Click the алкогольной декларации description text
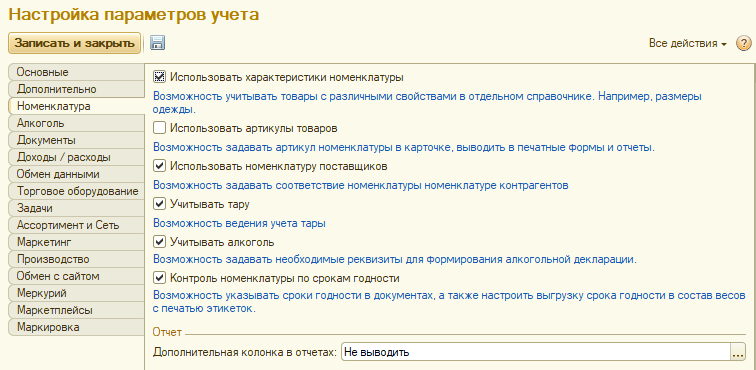The width and height of the screenshot is (756, 370). [x=395, y=260]
